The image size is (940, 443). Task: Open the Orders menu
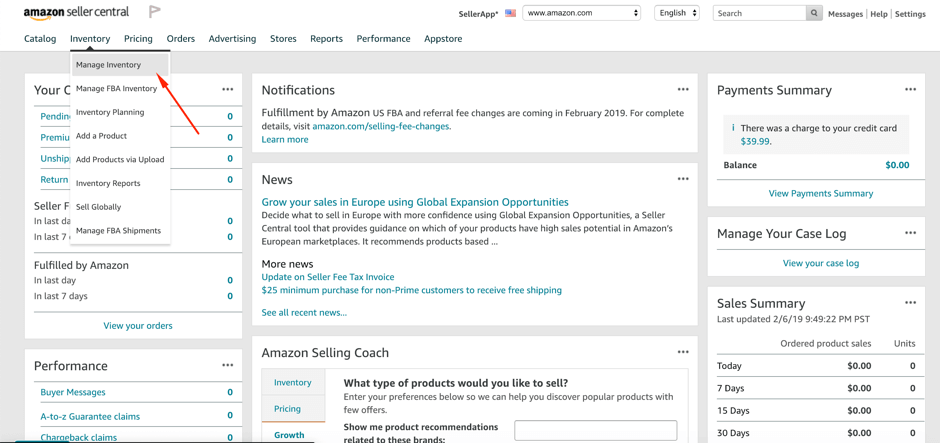point(181,38)
